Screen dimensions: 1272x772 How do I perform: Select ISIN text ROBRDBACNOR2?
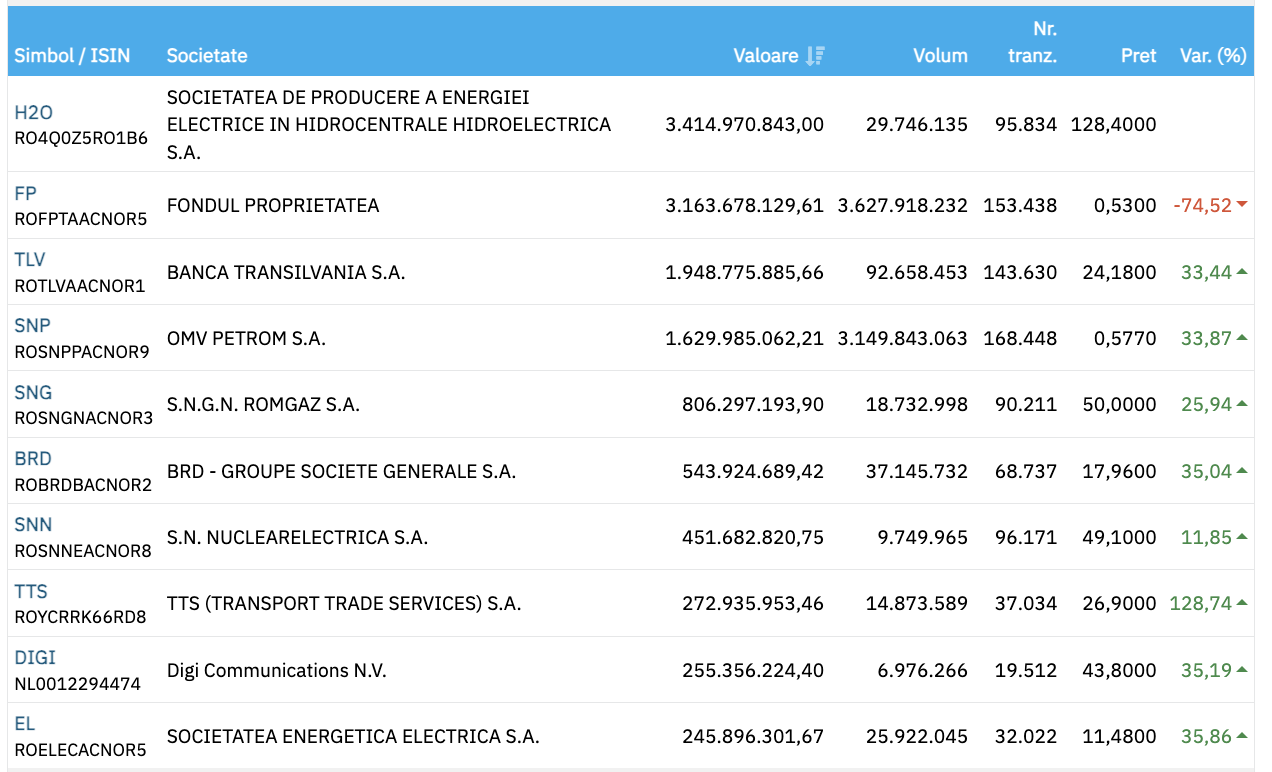(83, 485)
